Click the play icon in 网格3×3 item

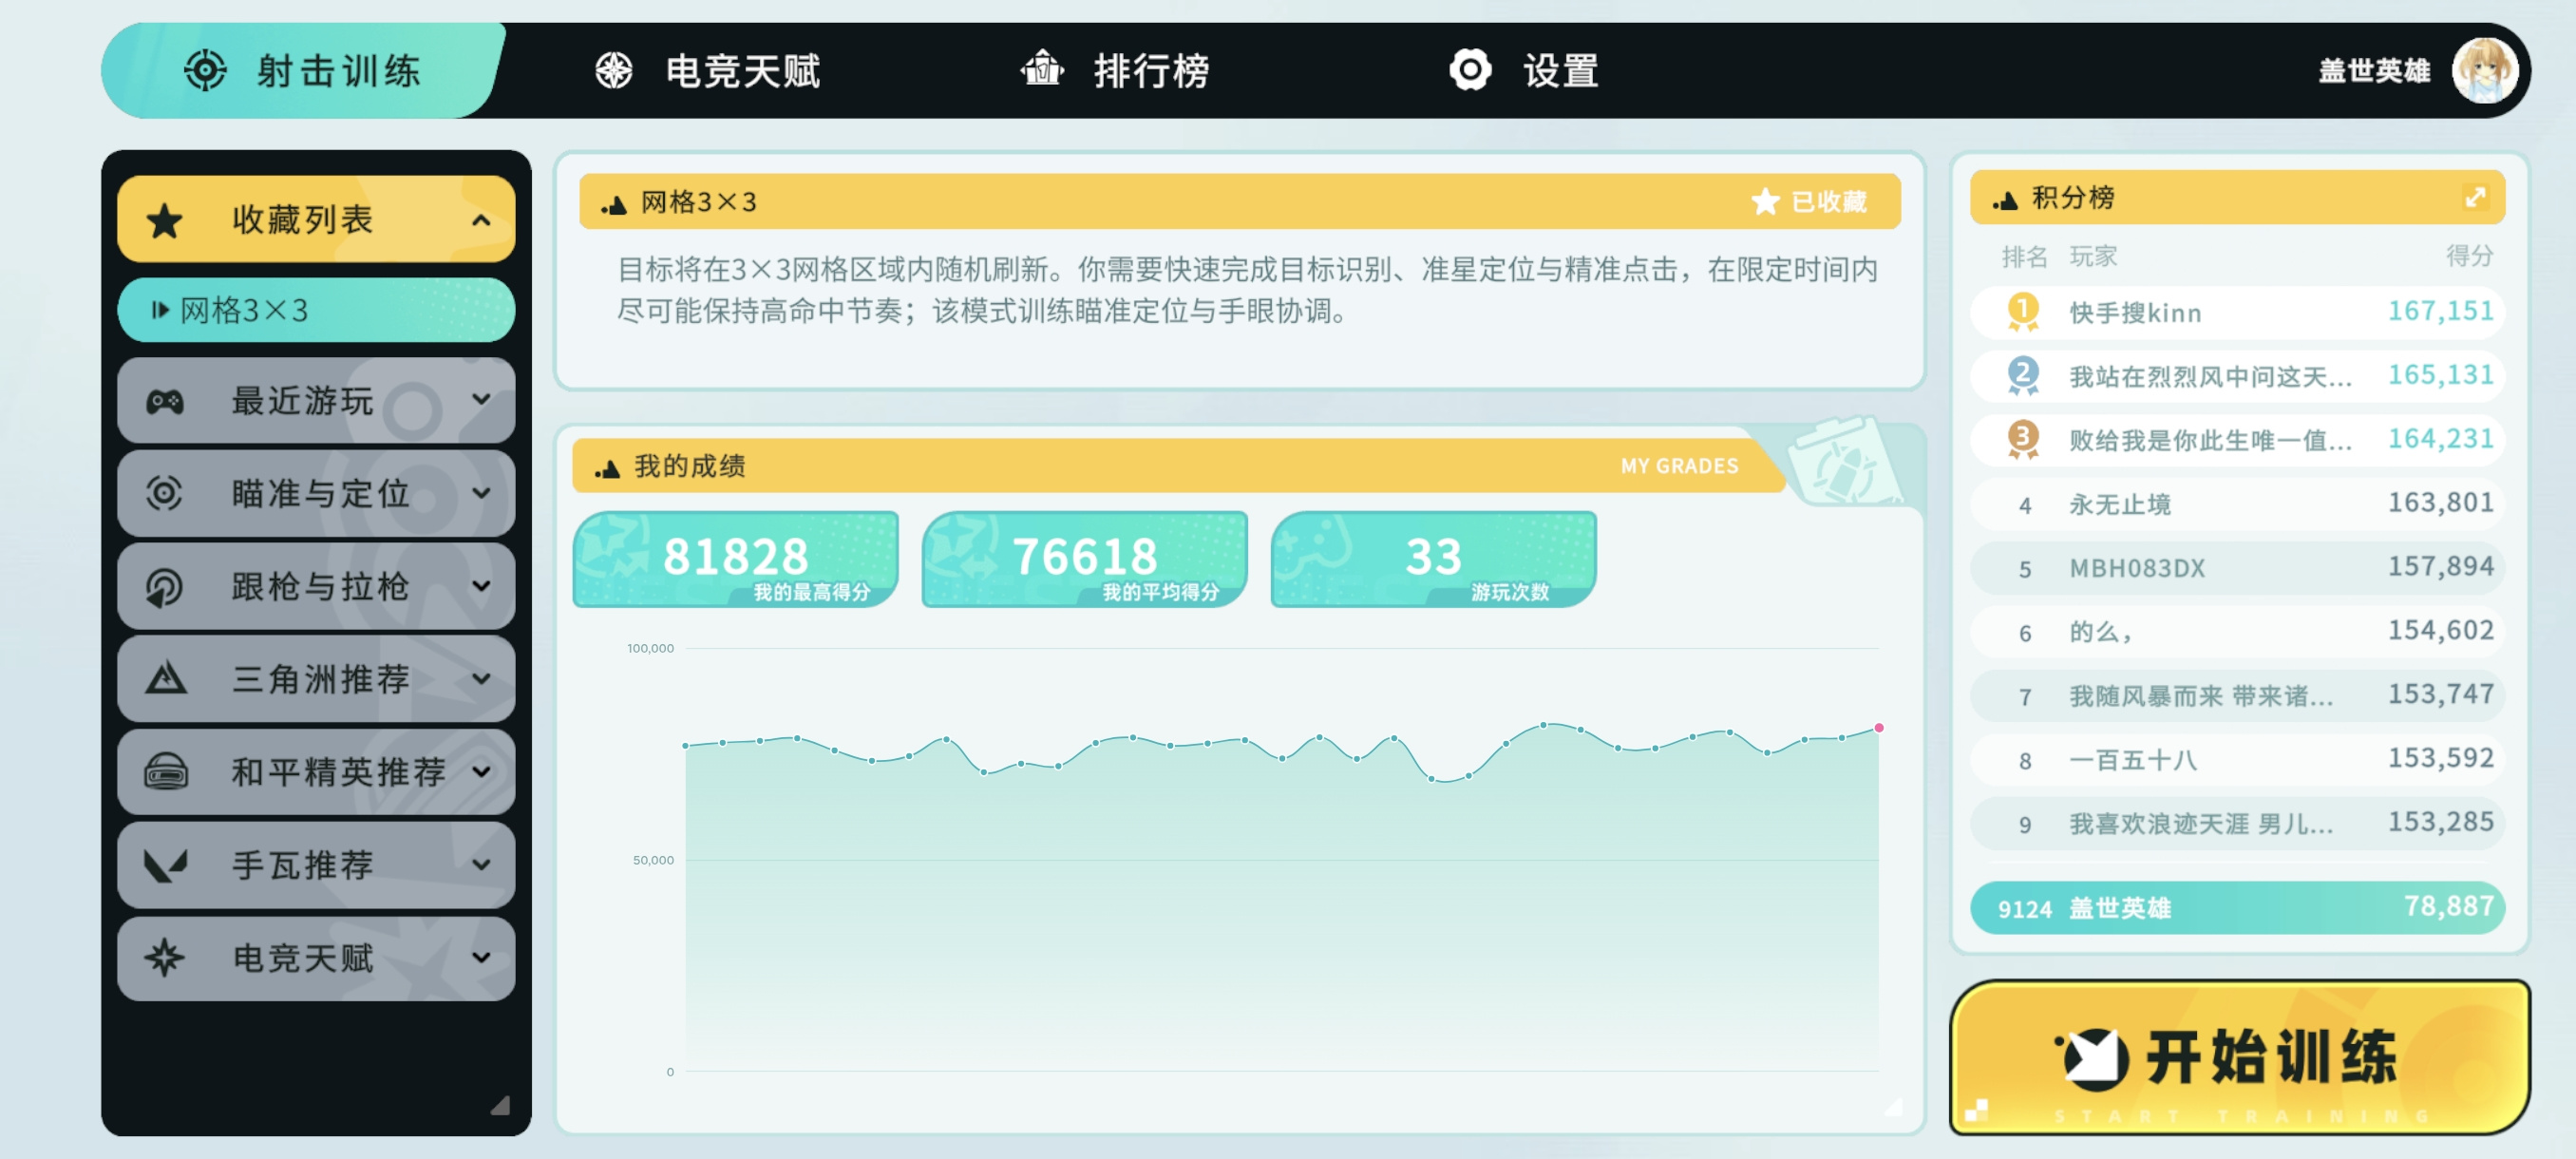point(160,310)
